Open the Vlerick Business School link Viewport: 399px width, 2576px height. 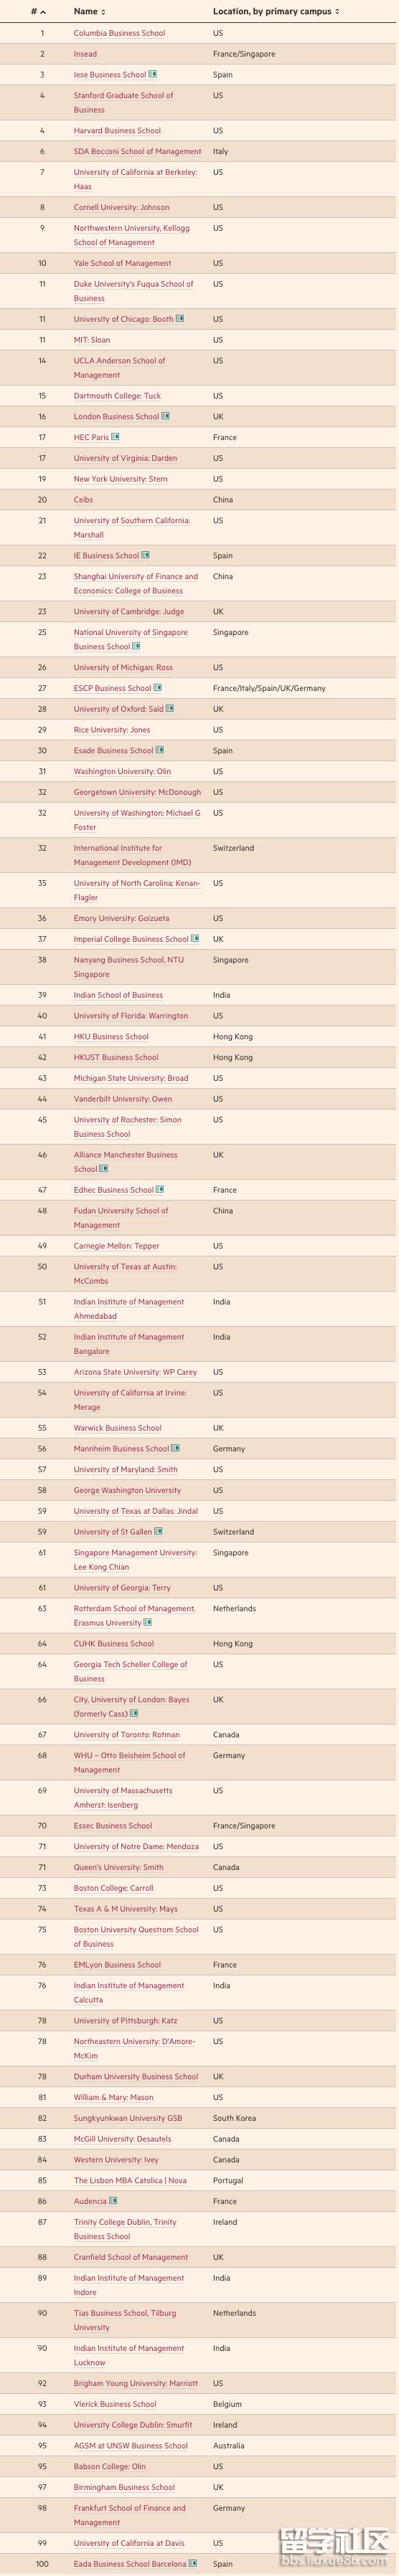click(x=115, y=2404)
